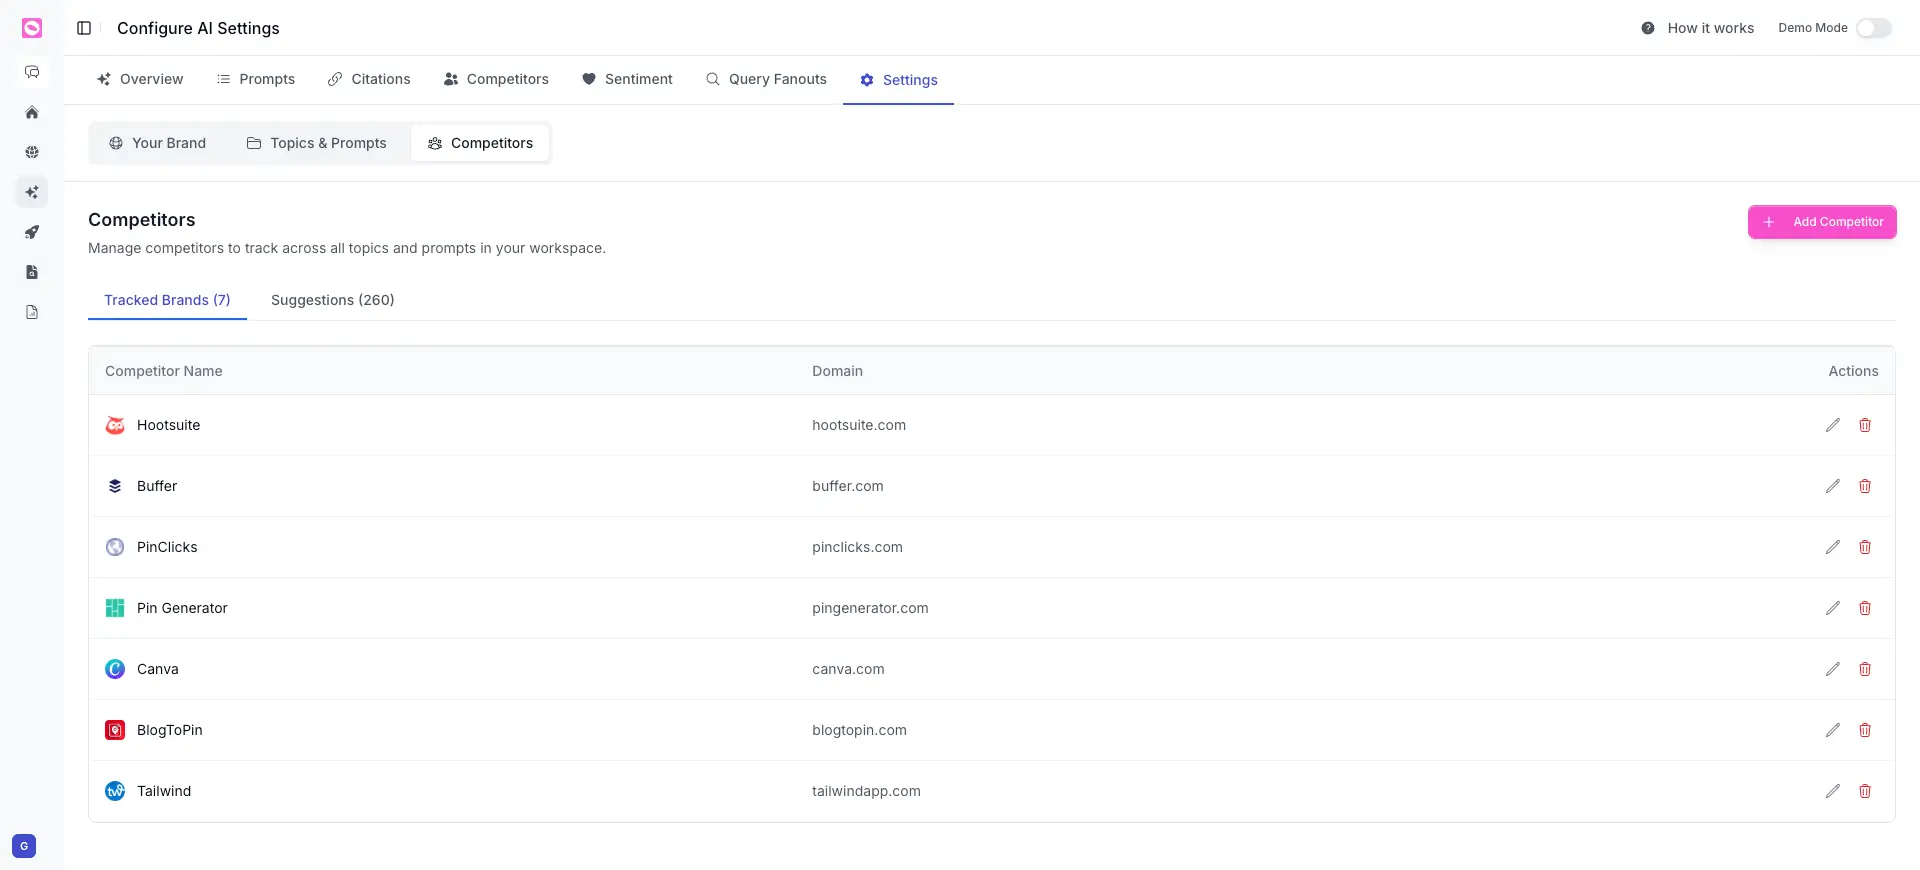1920x870 pixels.
Task: Switch to Topics & Prompts section
Action: pos(316,143)
